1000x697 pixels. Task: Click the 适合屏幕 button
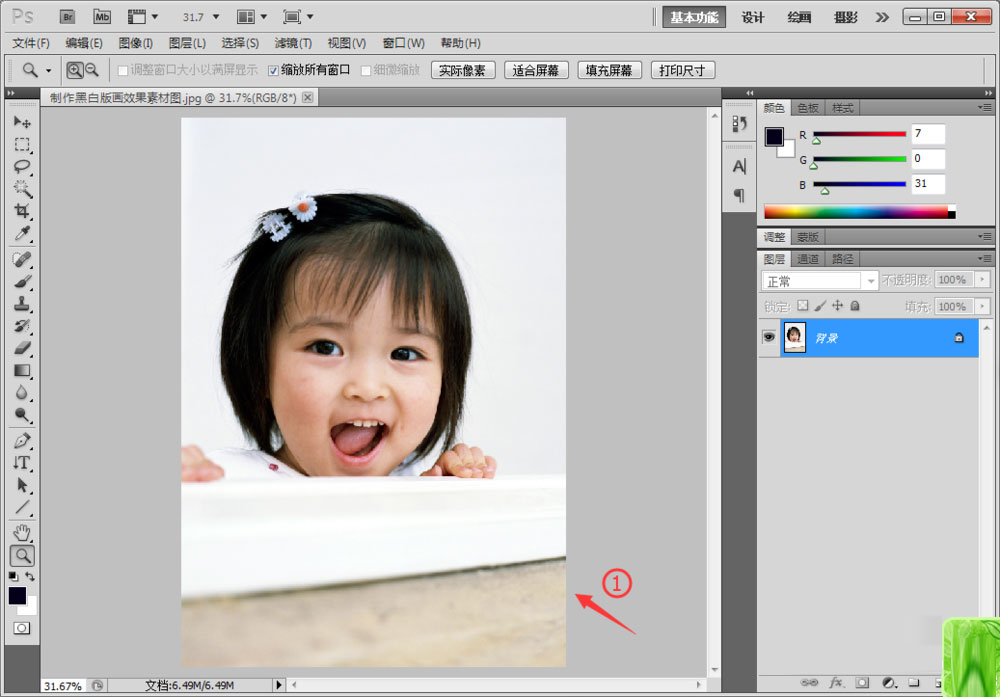point(537,70)
